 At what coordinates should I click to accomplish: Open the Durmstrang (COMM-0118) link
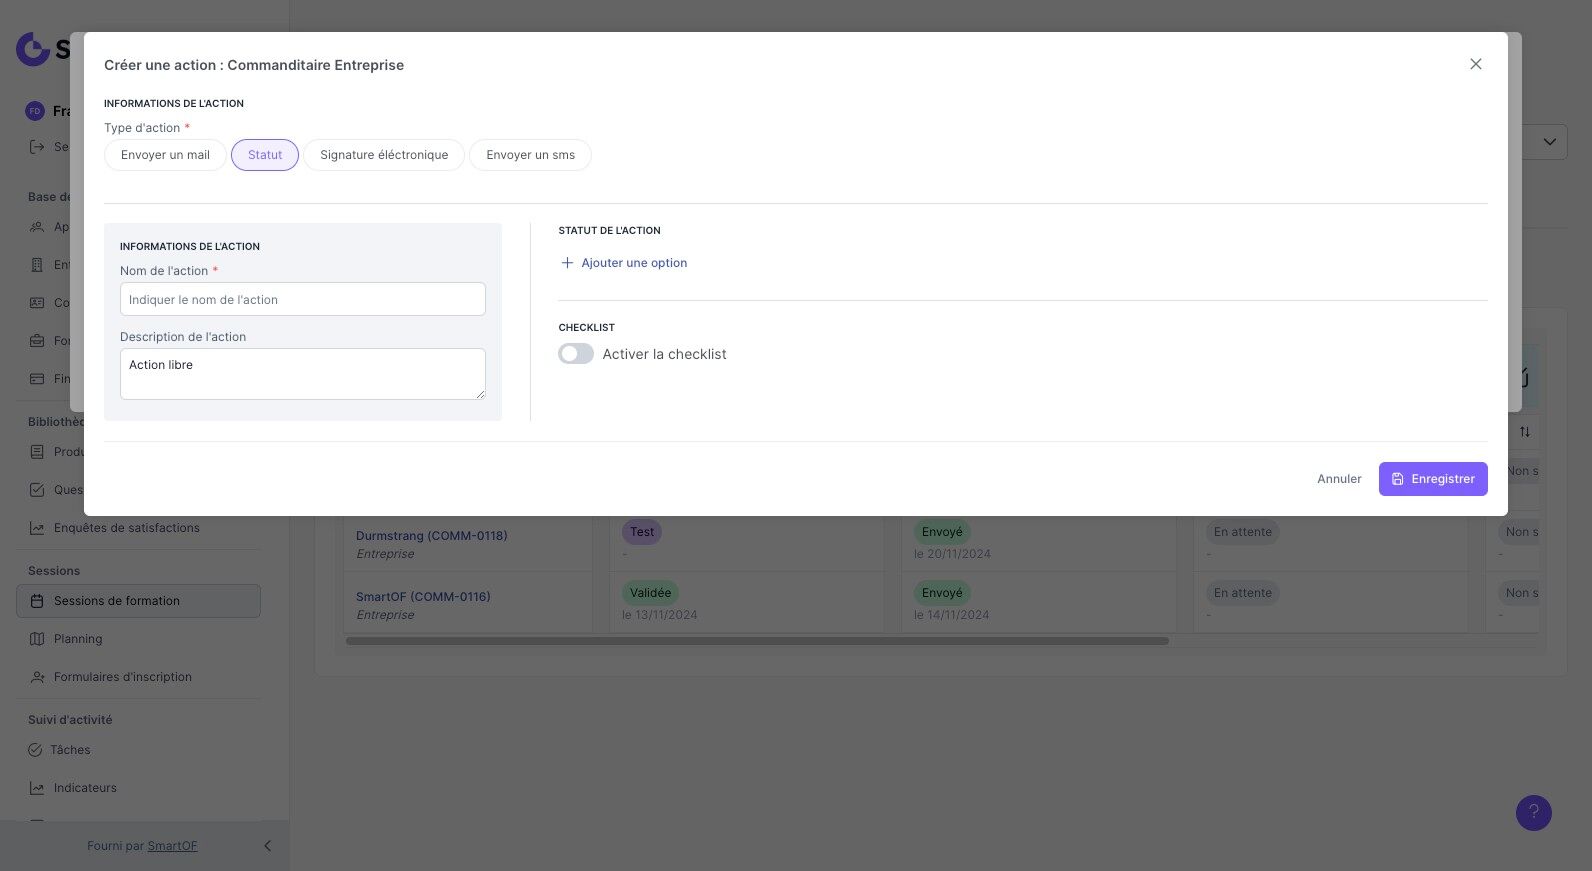pyautogui.click(x=432, y=536)
